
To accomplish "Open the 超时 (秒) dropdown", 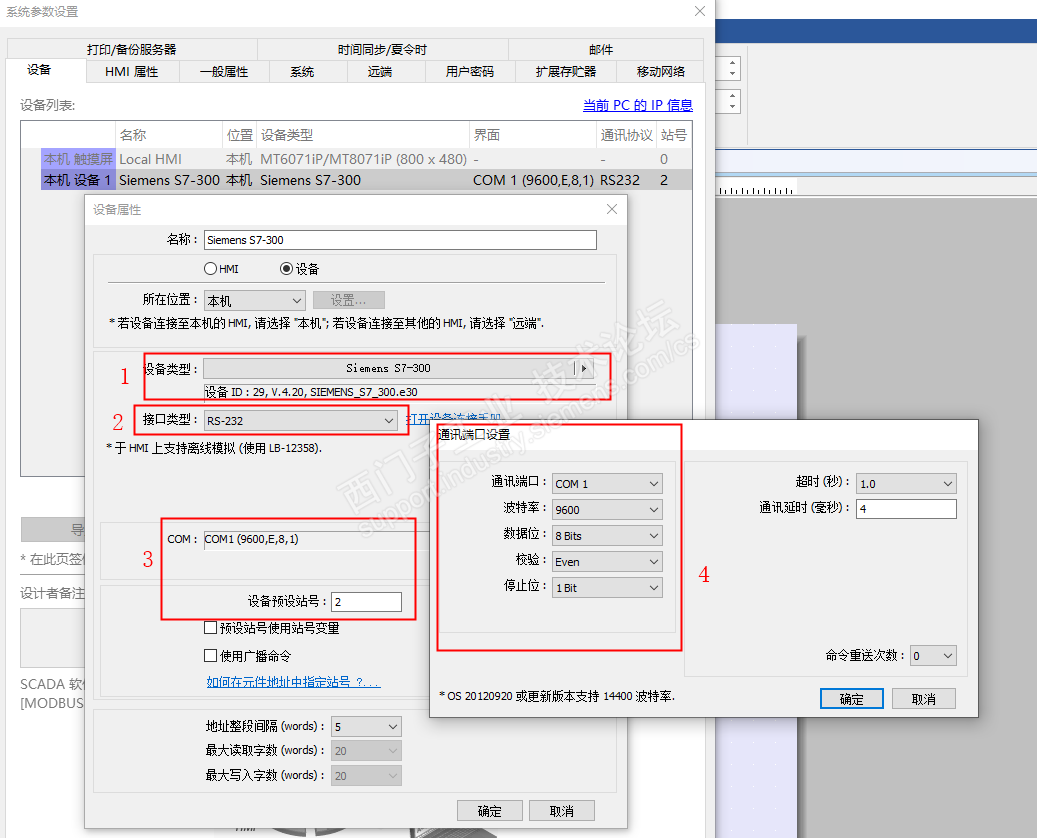I will coord(906,483).
